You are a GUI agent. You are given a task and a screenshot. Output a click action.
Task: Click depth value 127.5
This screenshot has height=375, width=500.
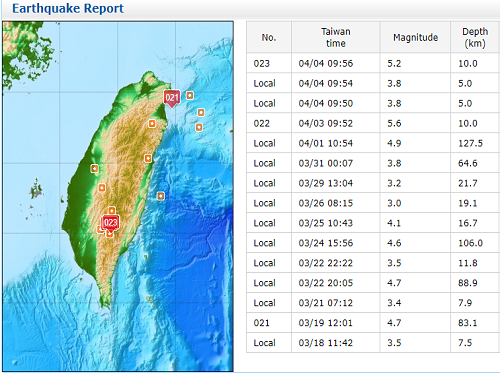(470, 143)
